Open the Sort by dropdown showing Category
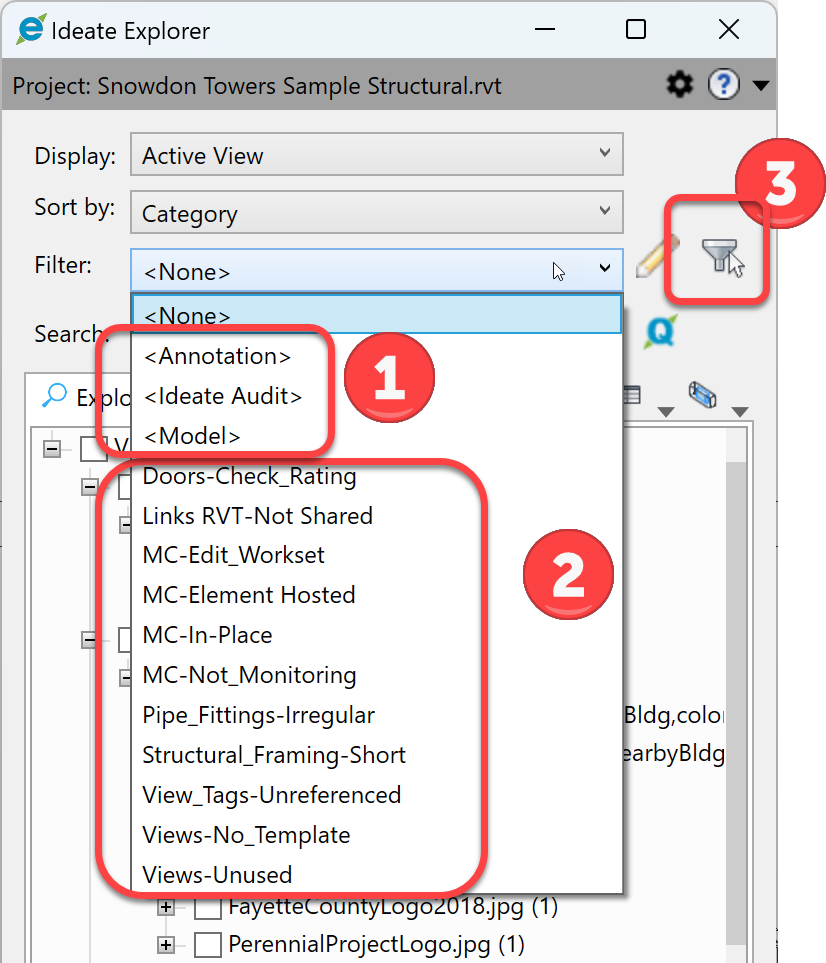This screenshot has width=826, height=963. coord(376,212)
